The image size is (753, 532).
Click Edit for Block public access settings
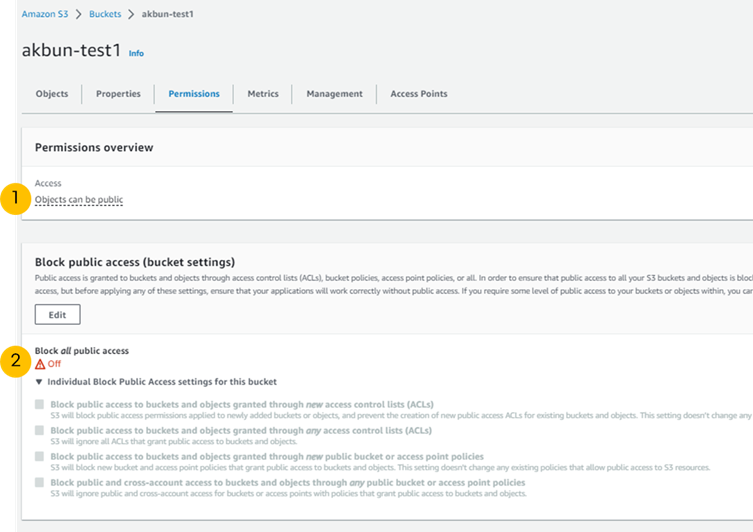click(x=58, y=314)
